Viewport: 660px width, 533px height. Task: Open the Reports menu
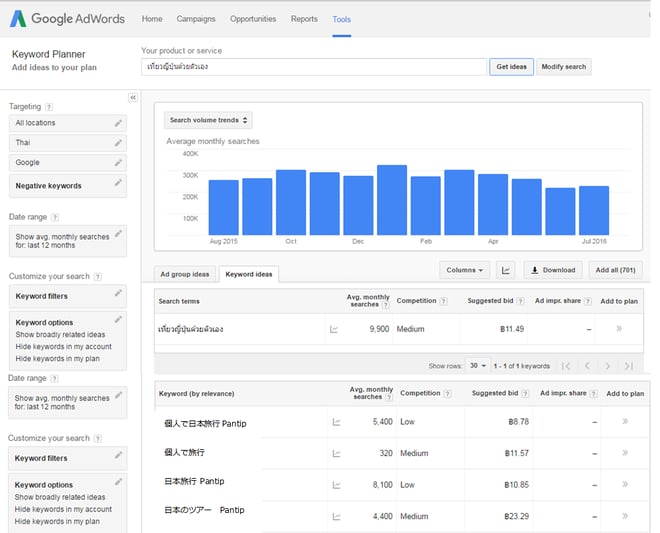[304, 19]
